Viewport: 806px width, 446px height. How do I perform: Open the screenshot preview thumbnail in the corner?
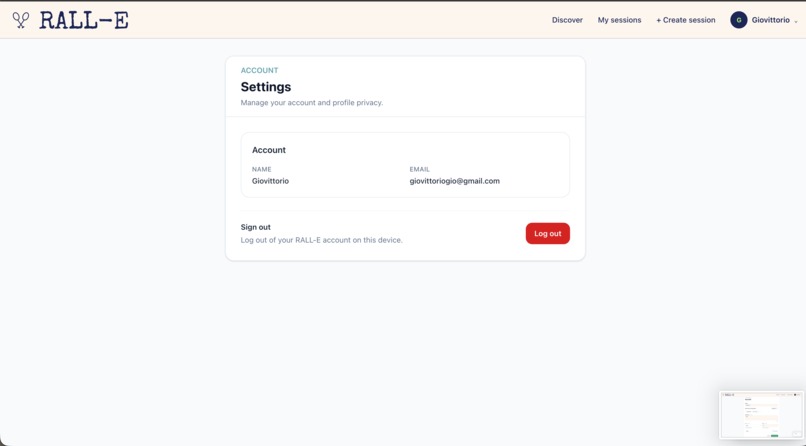click(x=761, y=415)
